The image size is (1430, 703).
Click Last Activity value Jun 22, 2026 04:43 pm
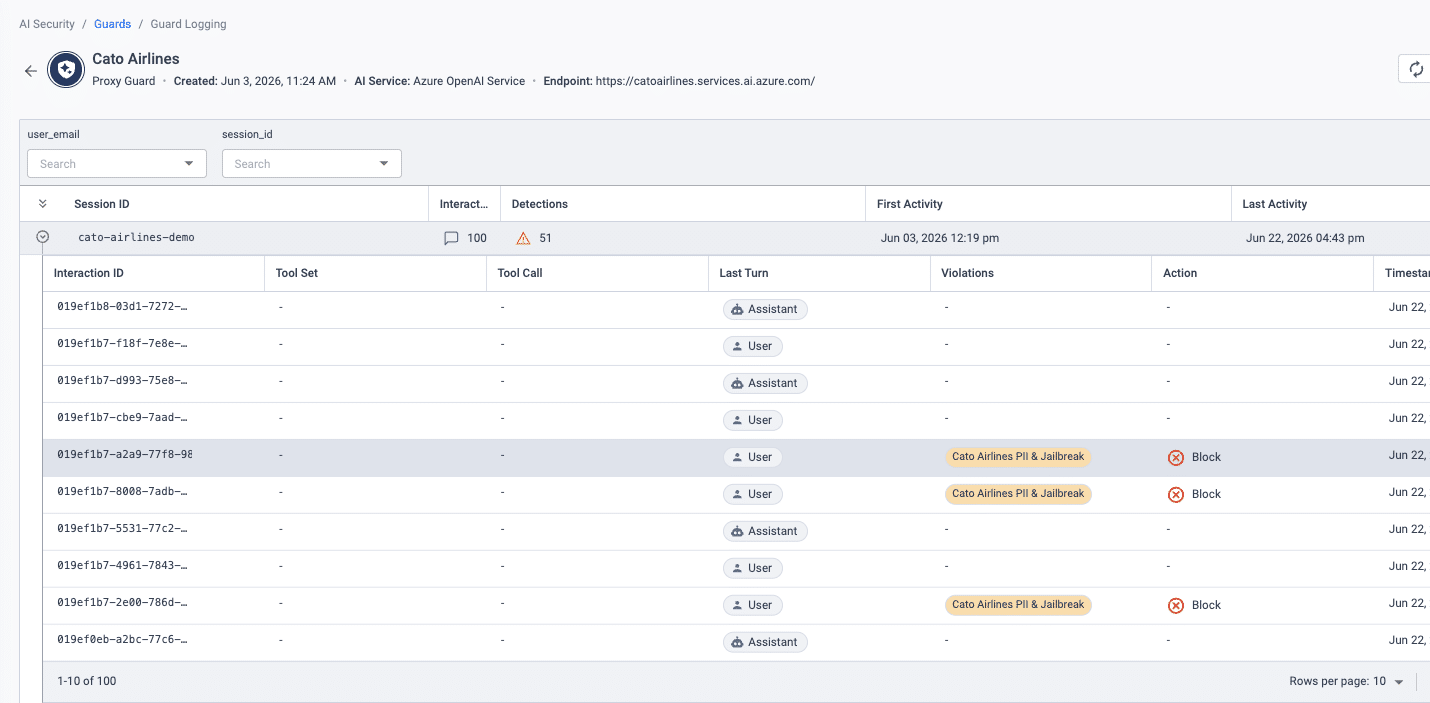pyautogui.click(x=1305, y=238)
